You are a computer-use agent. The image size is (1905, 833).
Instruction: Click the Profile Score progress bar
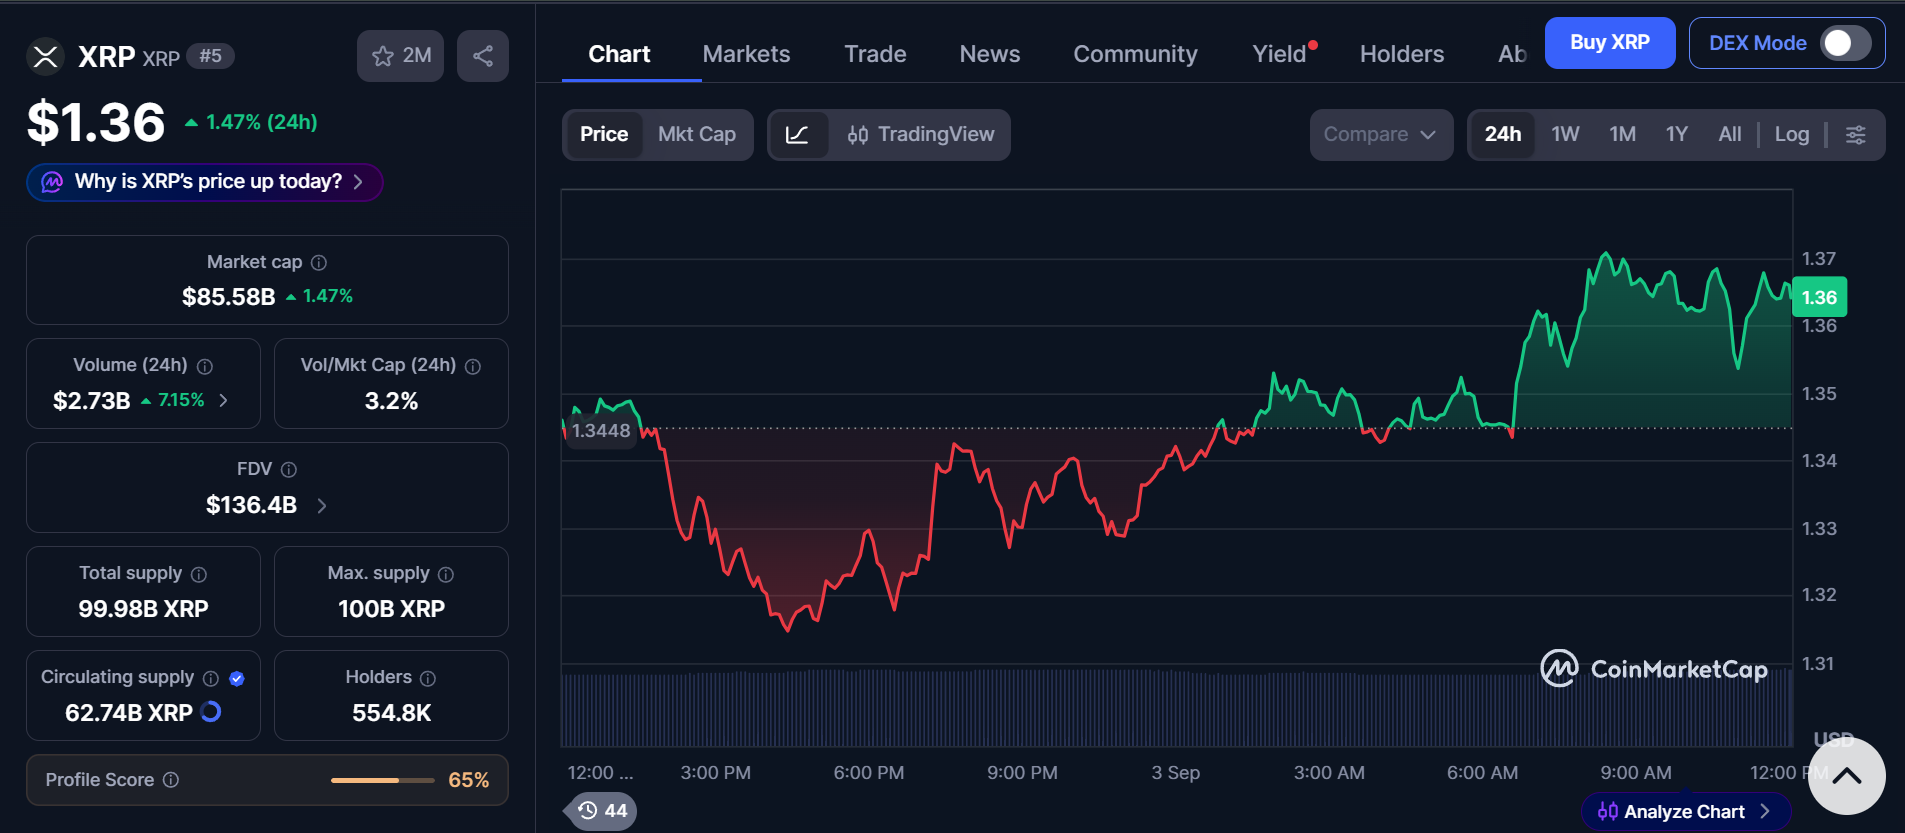click(383, 780)
